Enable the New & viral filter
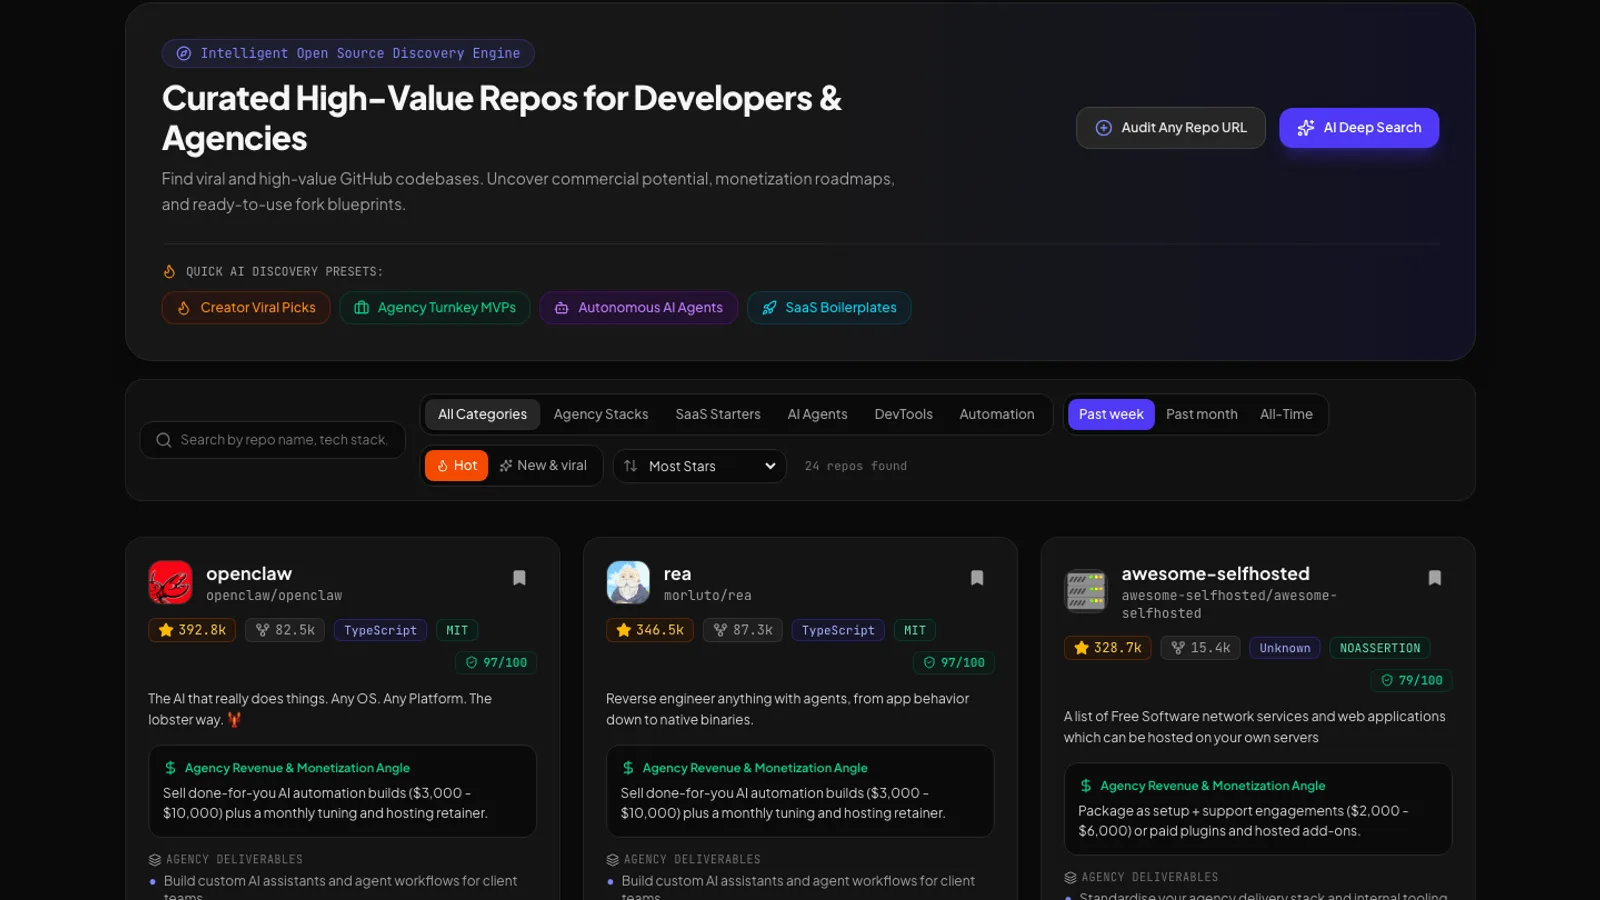 [x=543, y=466]
